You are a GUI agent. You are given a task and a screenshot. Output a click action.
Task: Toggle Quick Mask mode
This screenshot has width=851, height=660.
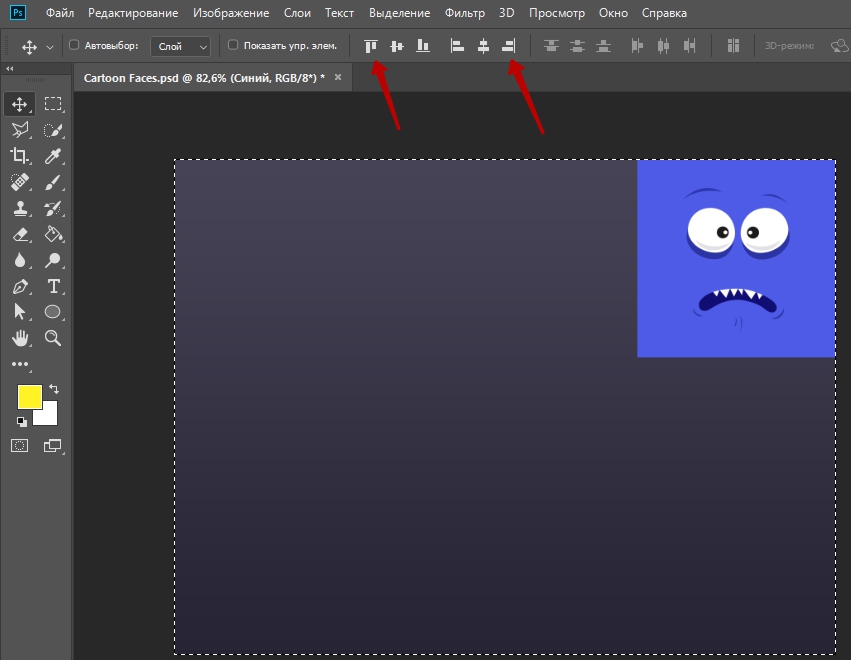click(20, 446)
